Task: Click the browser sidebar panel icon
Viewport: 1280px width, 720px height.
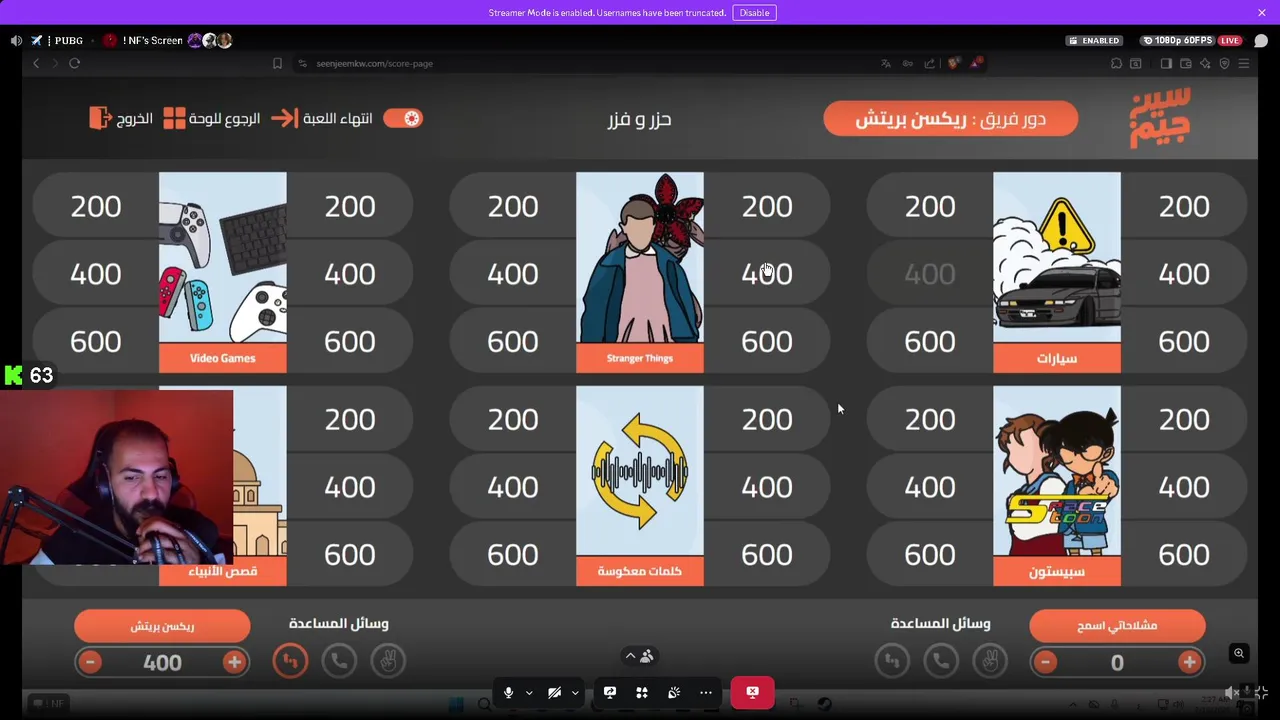Action: [x=1166, y=63]
